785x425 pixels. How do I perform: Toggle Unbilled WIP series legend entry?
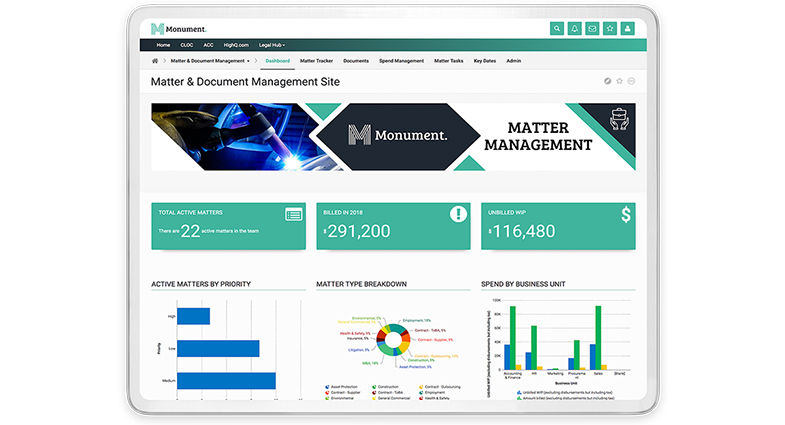pos(563,392)
